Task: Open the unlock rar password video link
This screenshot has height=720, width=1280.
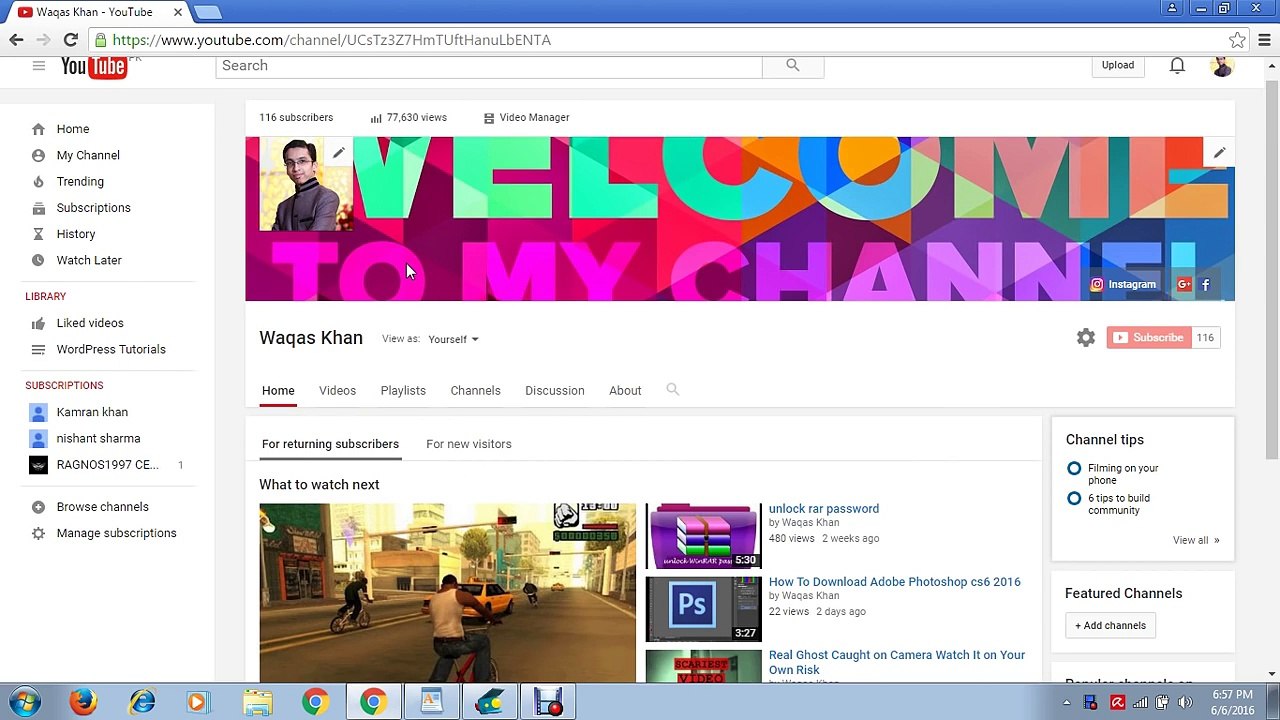Action: point(824,509)
